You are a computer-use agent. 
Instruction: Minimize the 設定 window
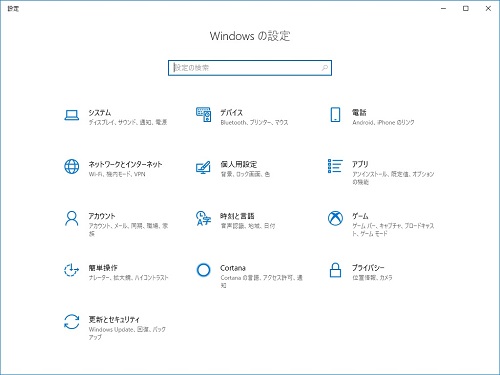(x=443, y=9)
